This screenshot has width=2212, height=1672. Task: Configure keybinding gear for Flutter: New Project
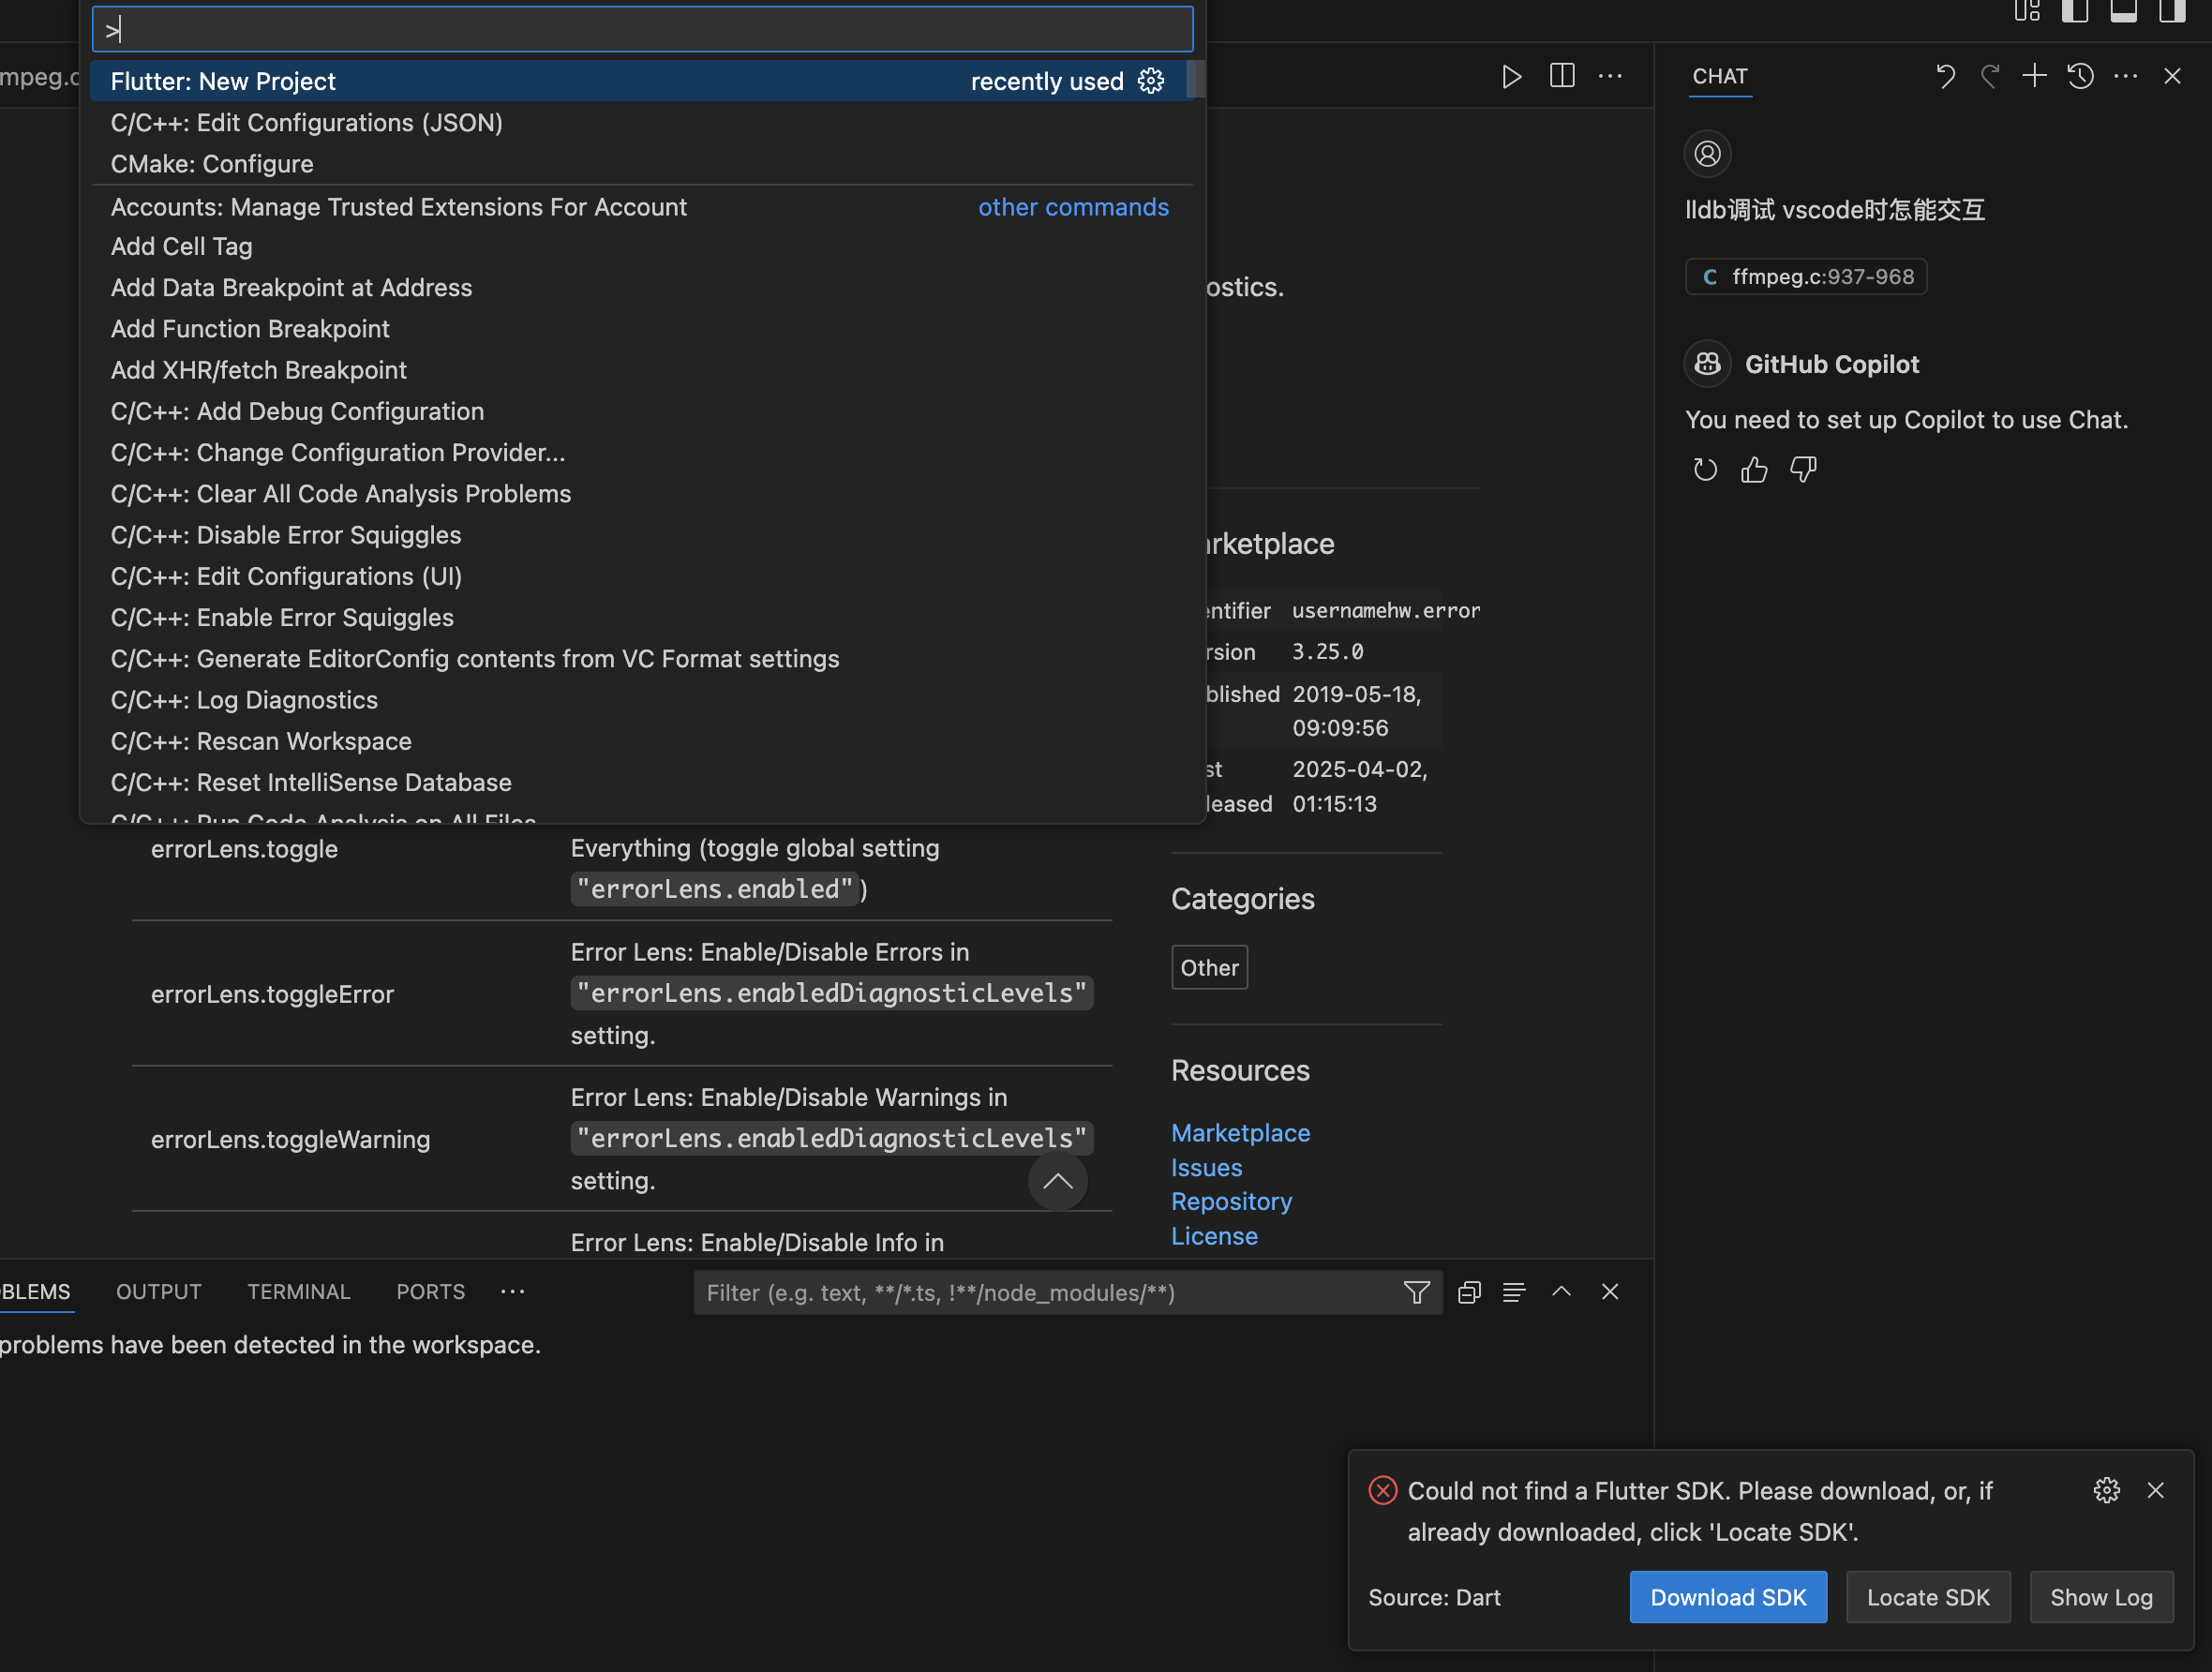point(1151,81)
